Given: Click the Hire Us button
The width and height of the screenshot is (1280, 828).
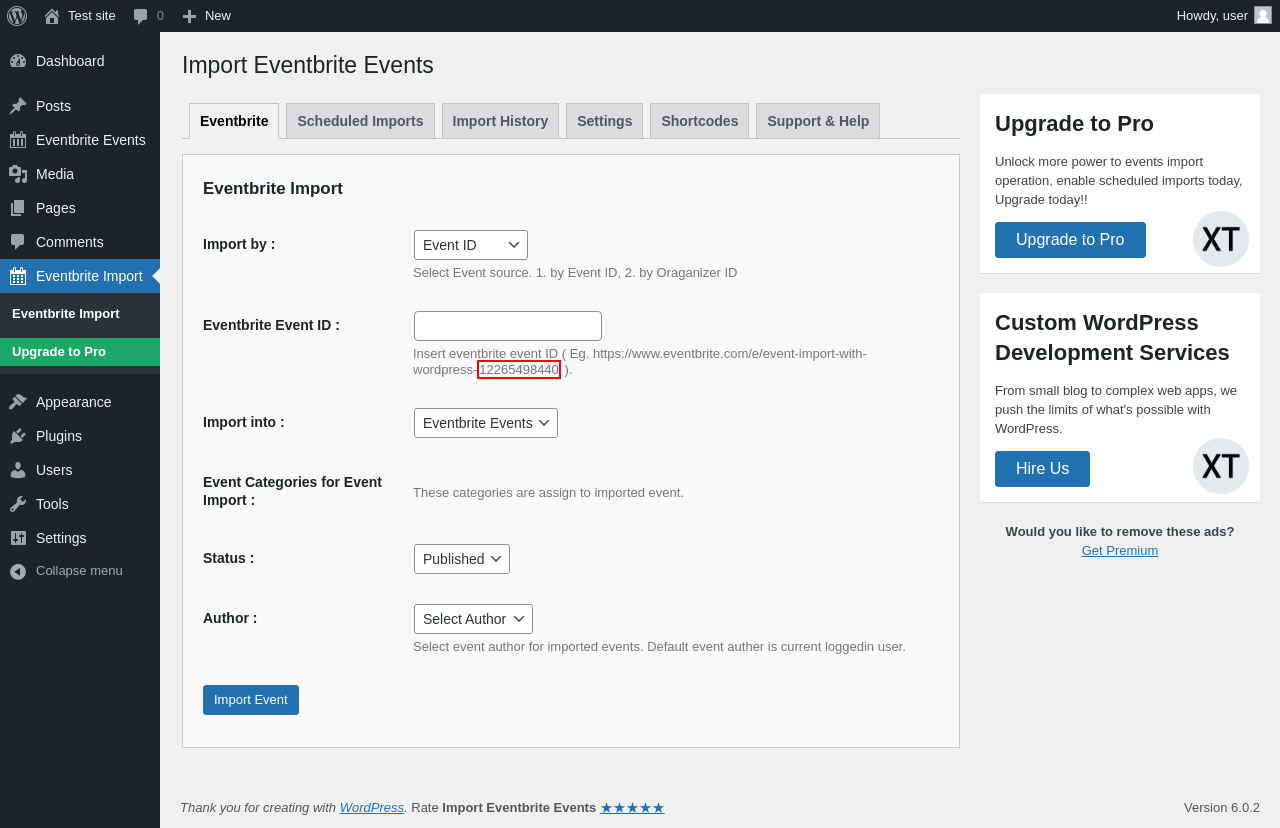Looking at the screenshot, I should click(1042, 469).
